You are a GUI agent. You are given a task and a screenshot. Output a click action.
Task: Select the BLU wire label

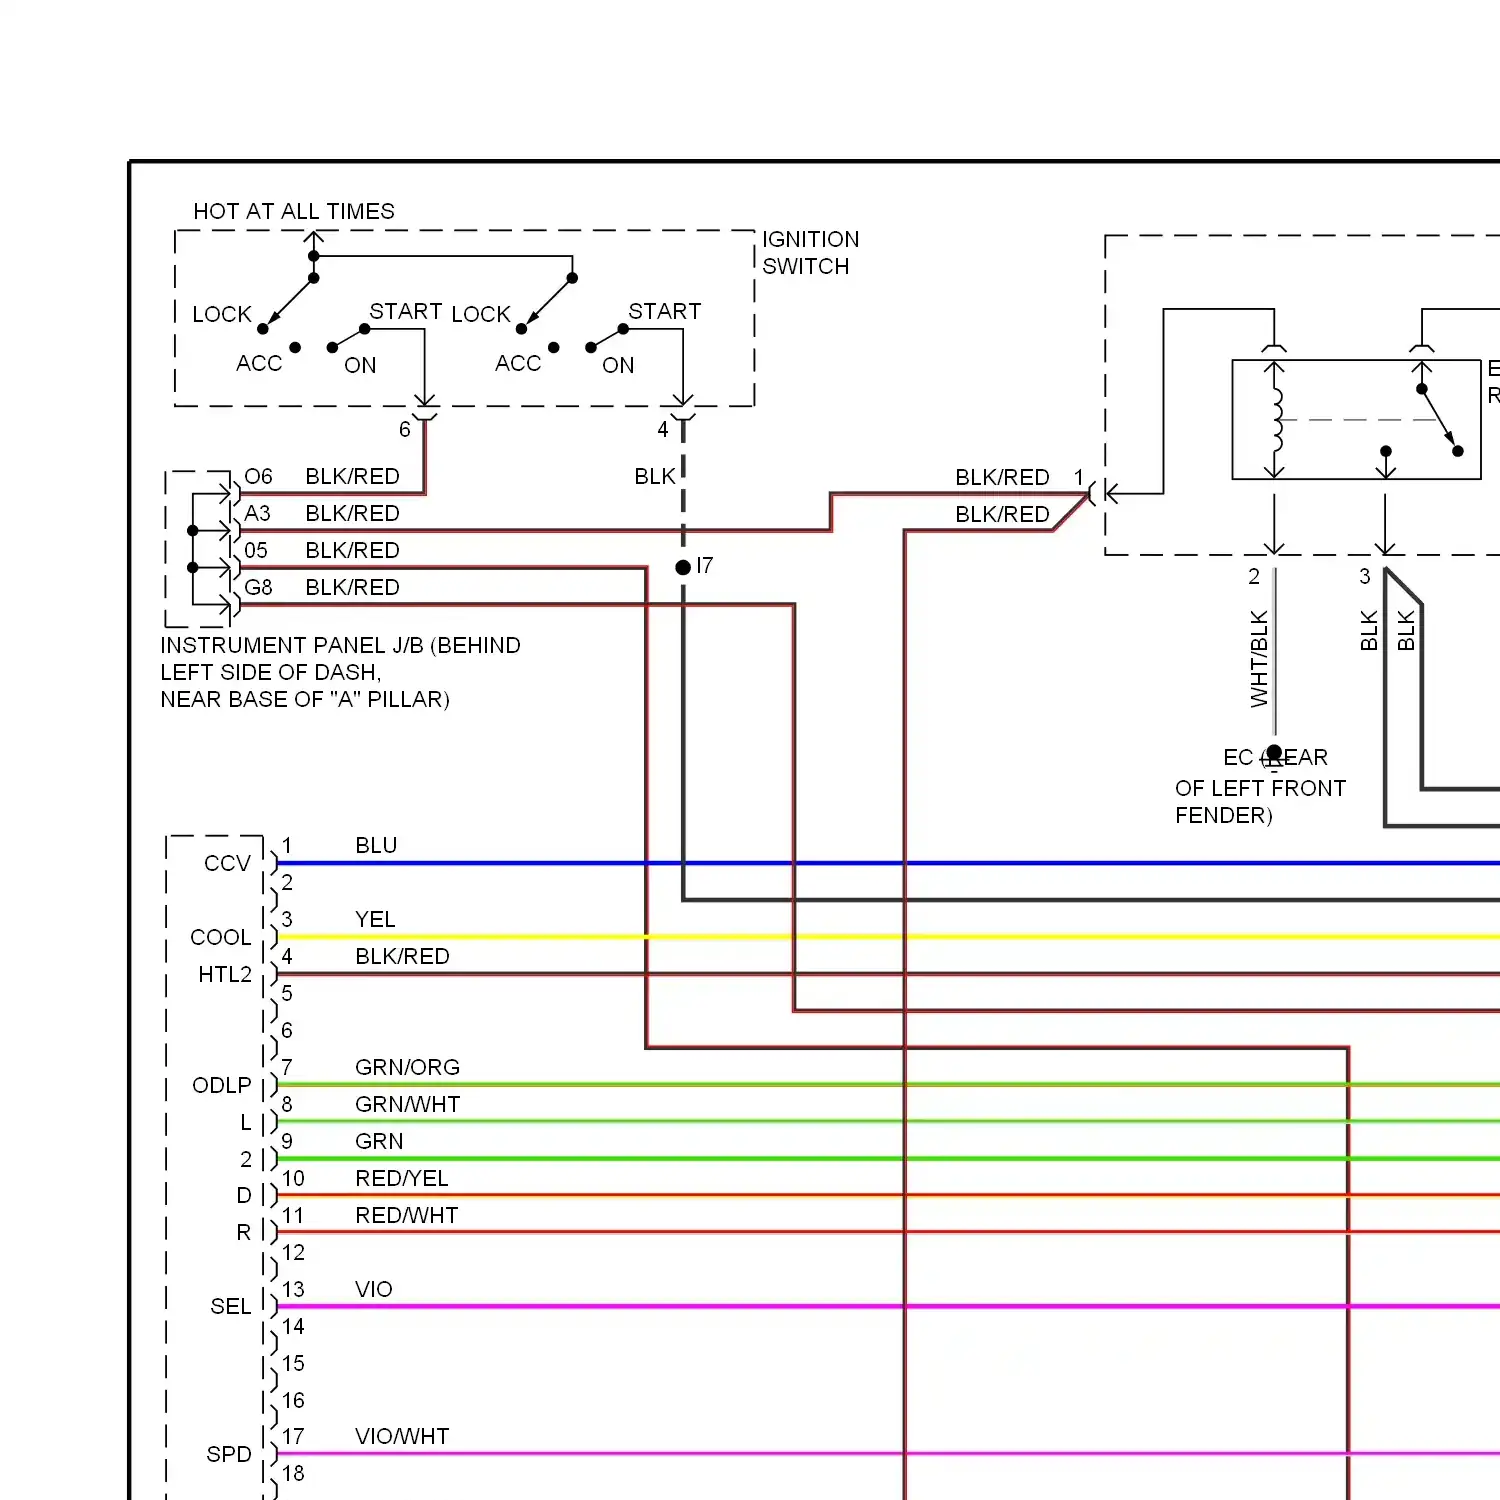point(376,845)
